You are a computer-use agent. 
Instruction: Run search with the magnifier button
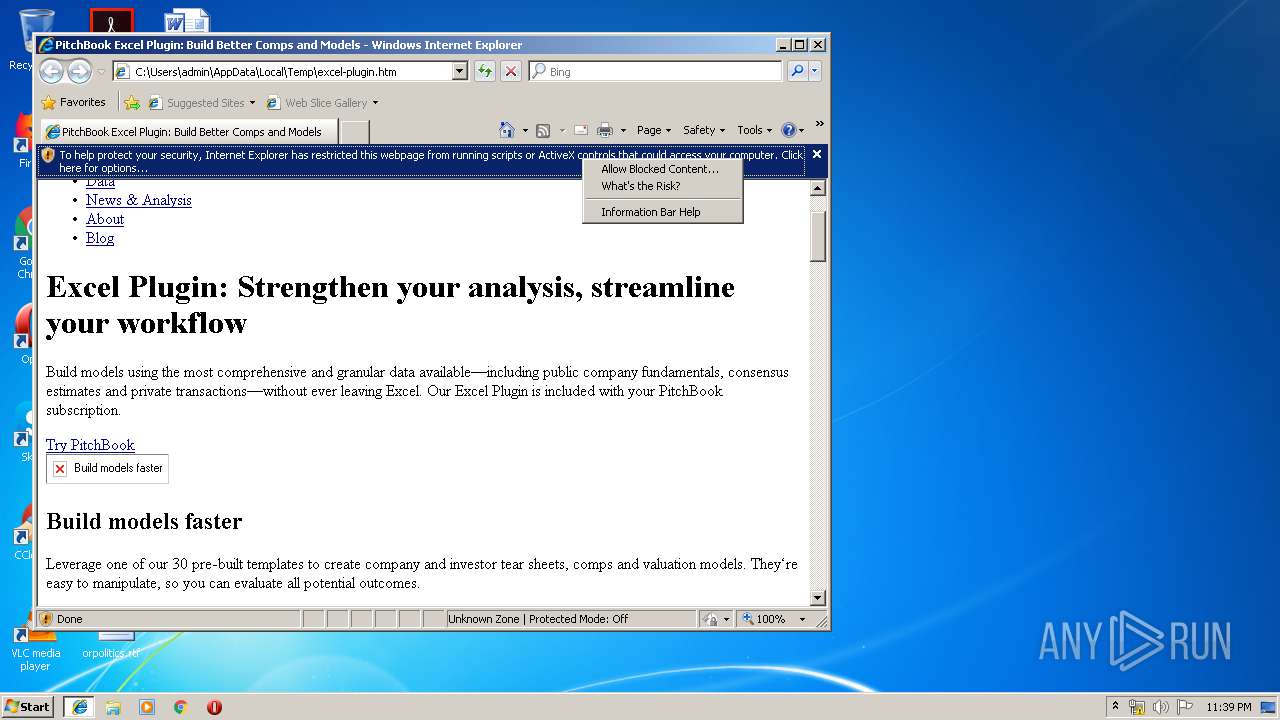point(797,71)
